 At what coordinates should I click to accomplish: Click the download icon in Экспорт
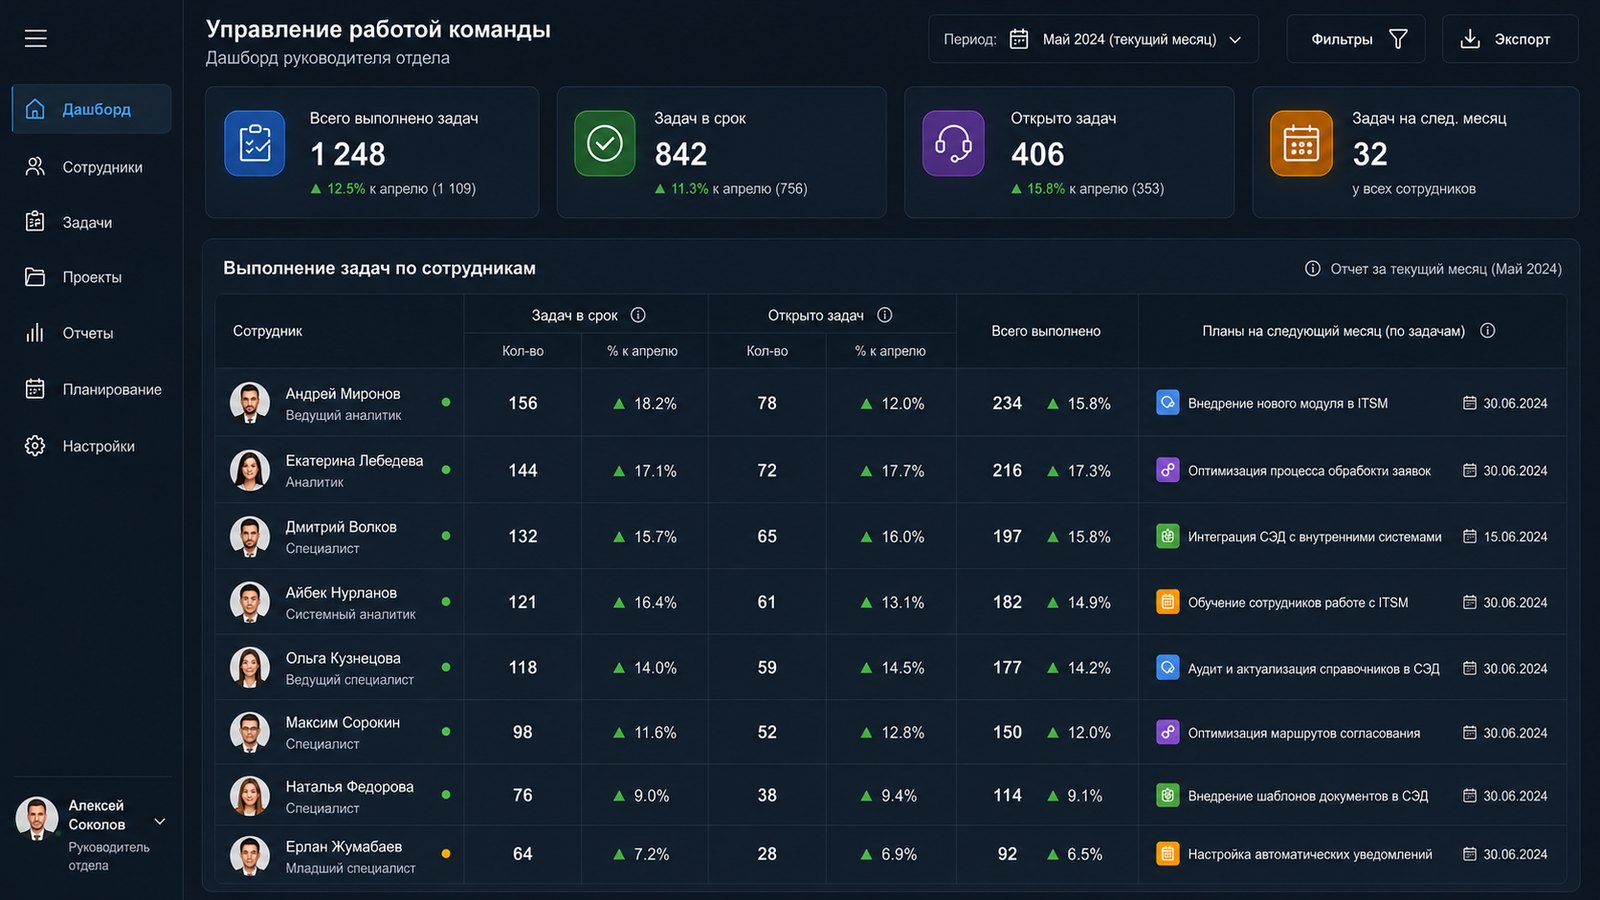1470,39
